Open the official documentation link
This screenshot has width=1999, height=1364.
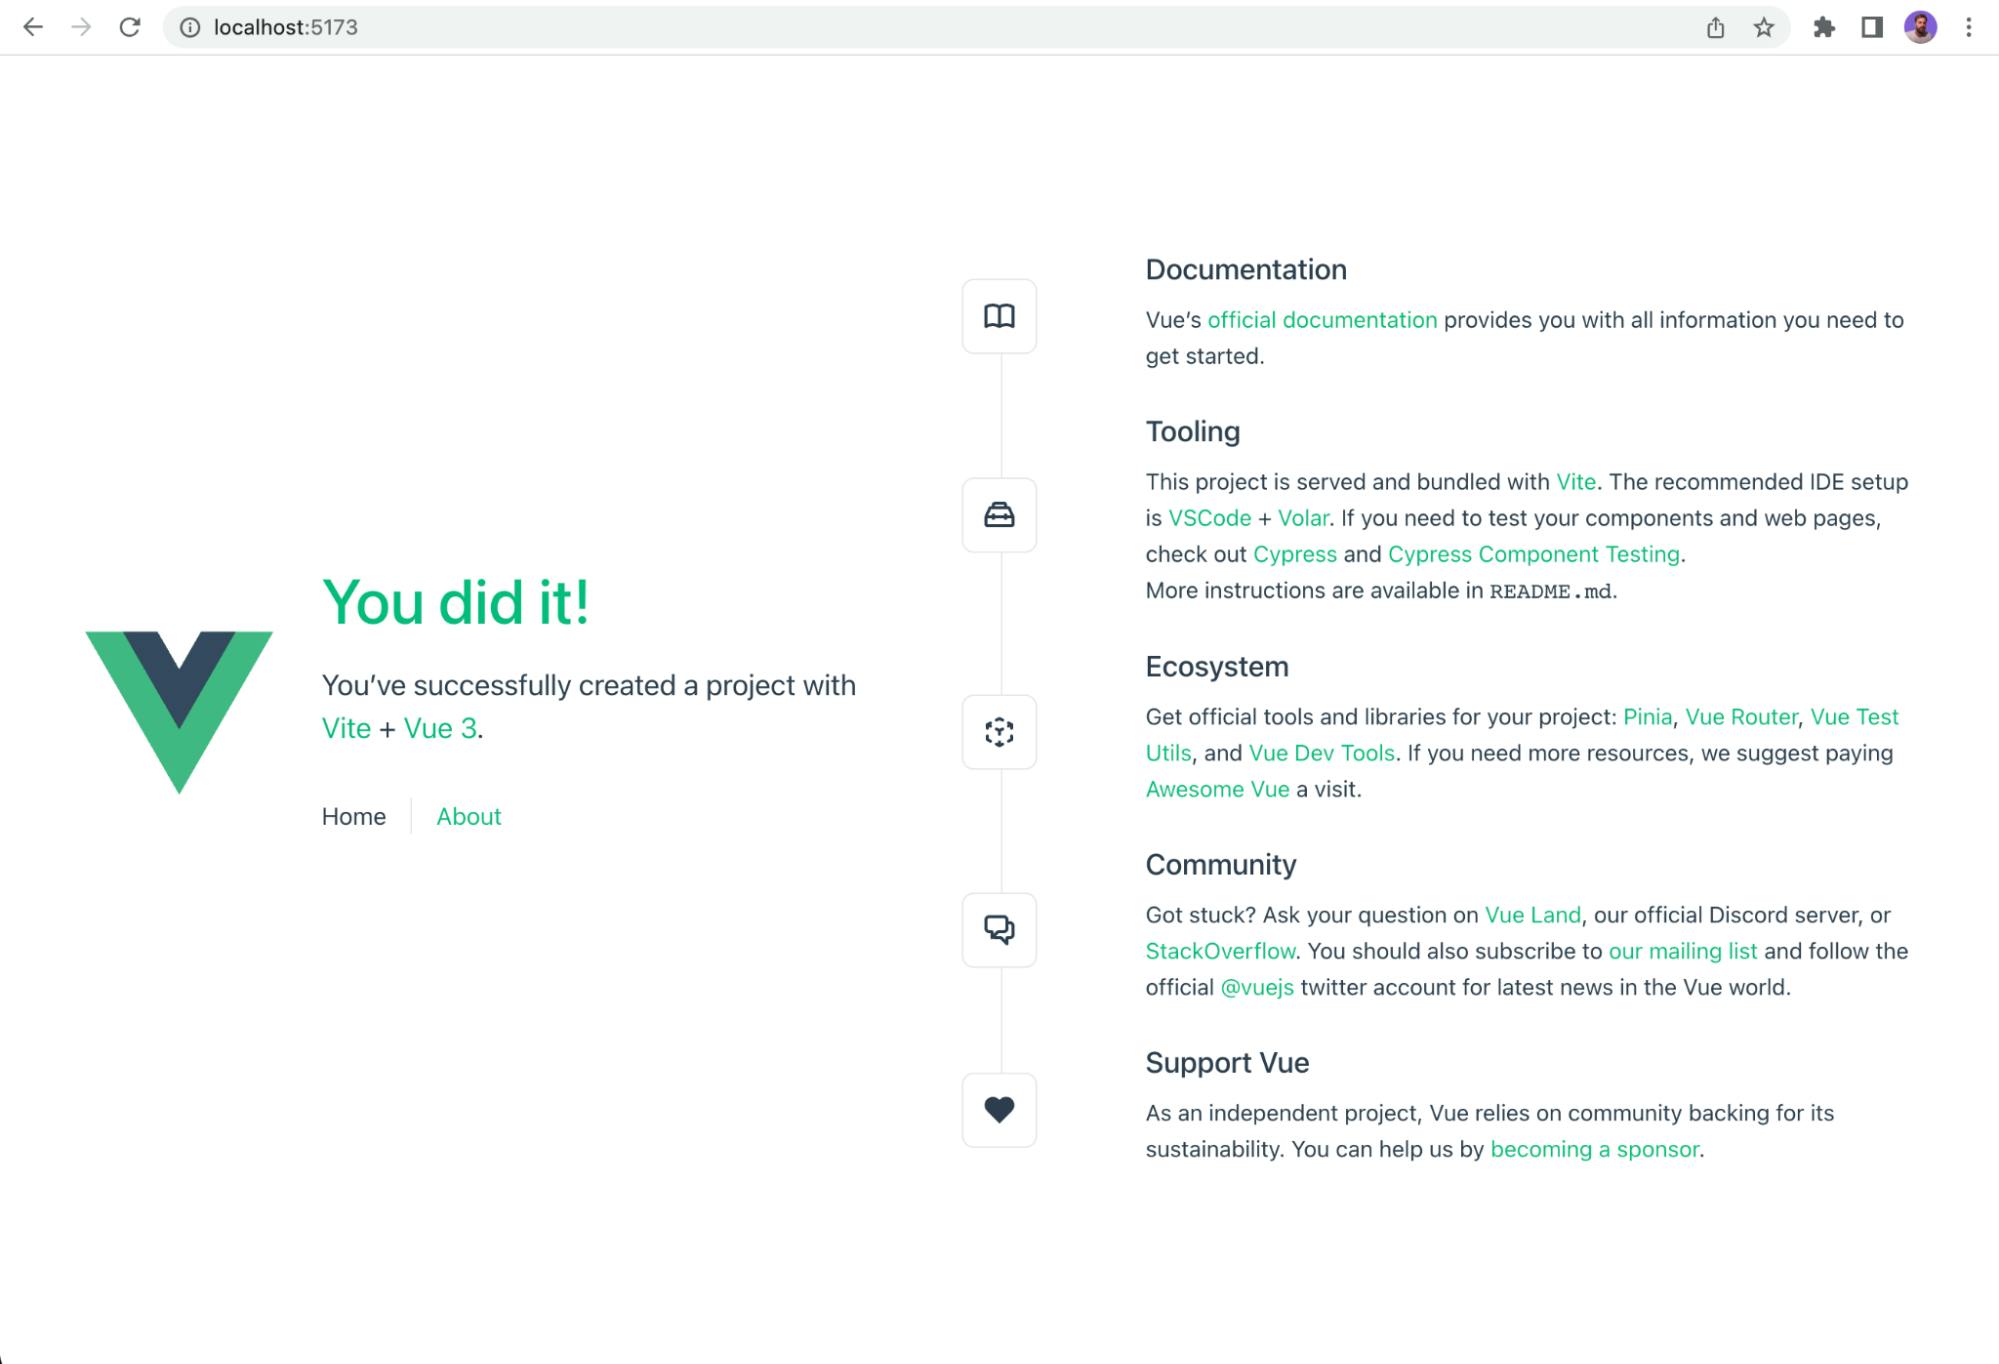(1321, 320)
